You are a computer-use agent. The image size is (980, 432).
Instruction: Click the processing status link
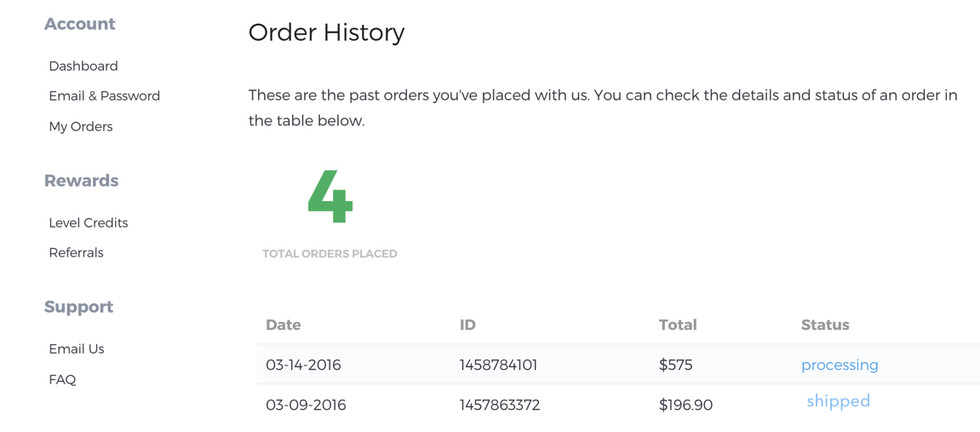tap(839, 365)
